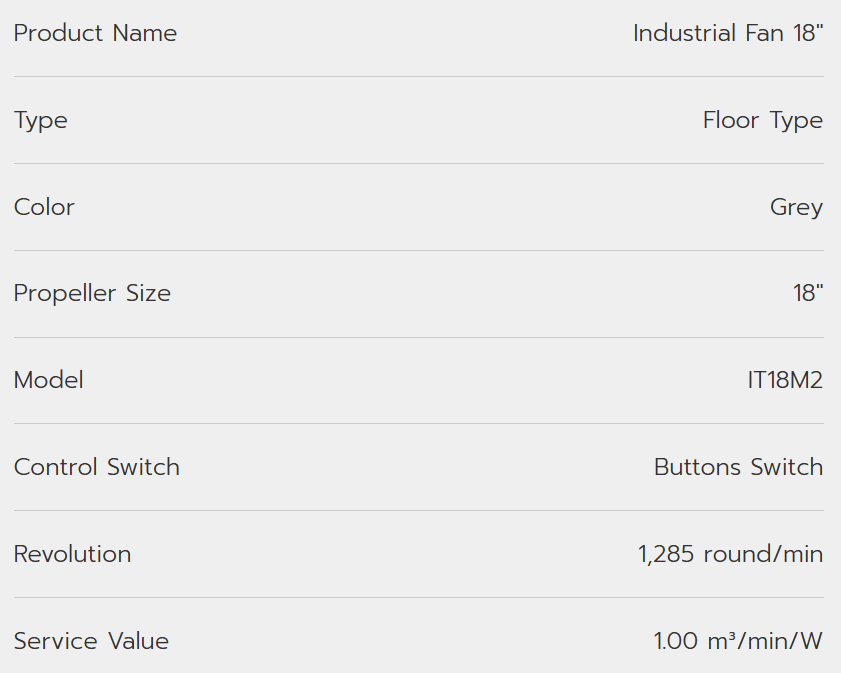
Task: Select the Floor Type value
Action: click(x=762, y=120)
